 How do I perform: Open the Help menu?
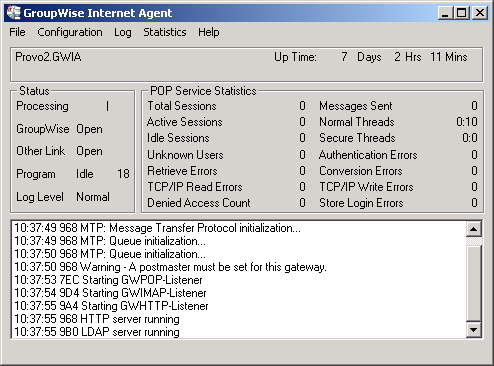pos(209,32)
